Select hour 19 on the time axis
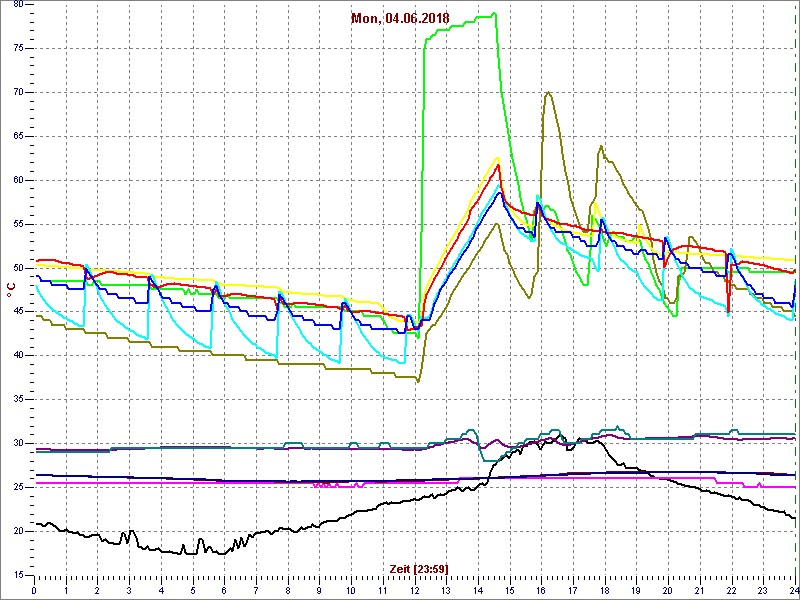This screenshot has height=600, width=800. (x=636, y=591)
